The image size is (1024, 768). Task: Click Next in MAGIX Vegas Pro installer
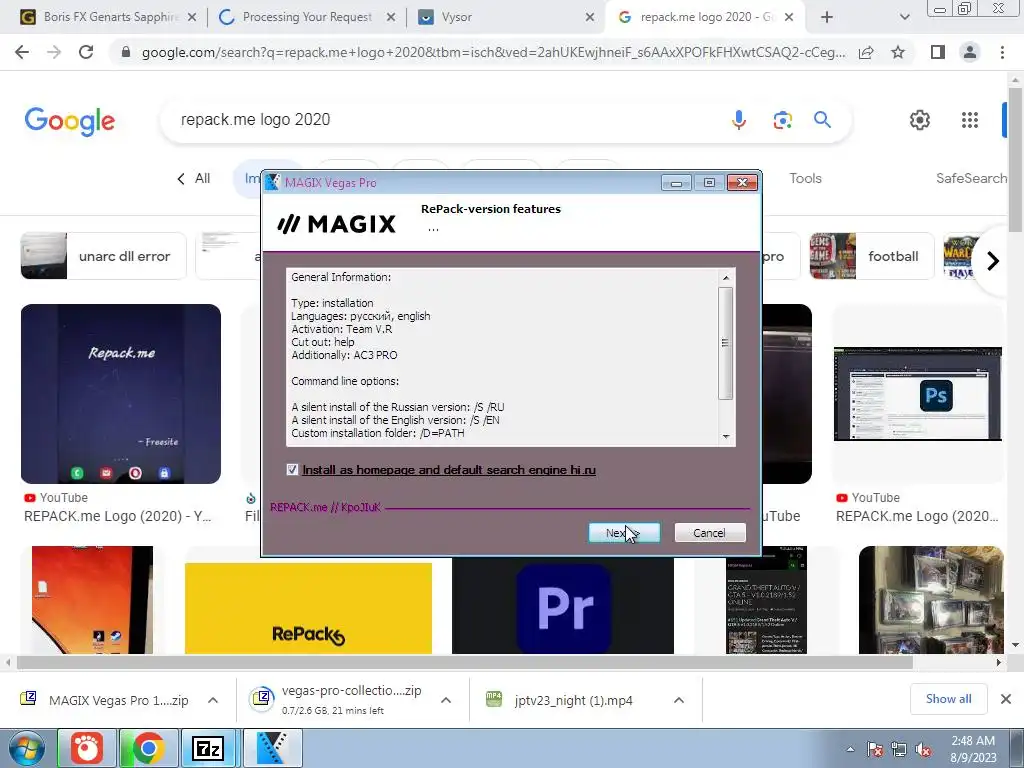pyautogui.click(x=624, y=533)
